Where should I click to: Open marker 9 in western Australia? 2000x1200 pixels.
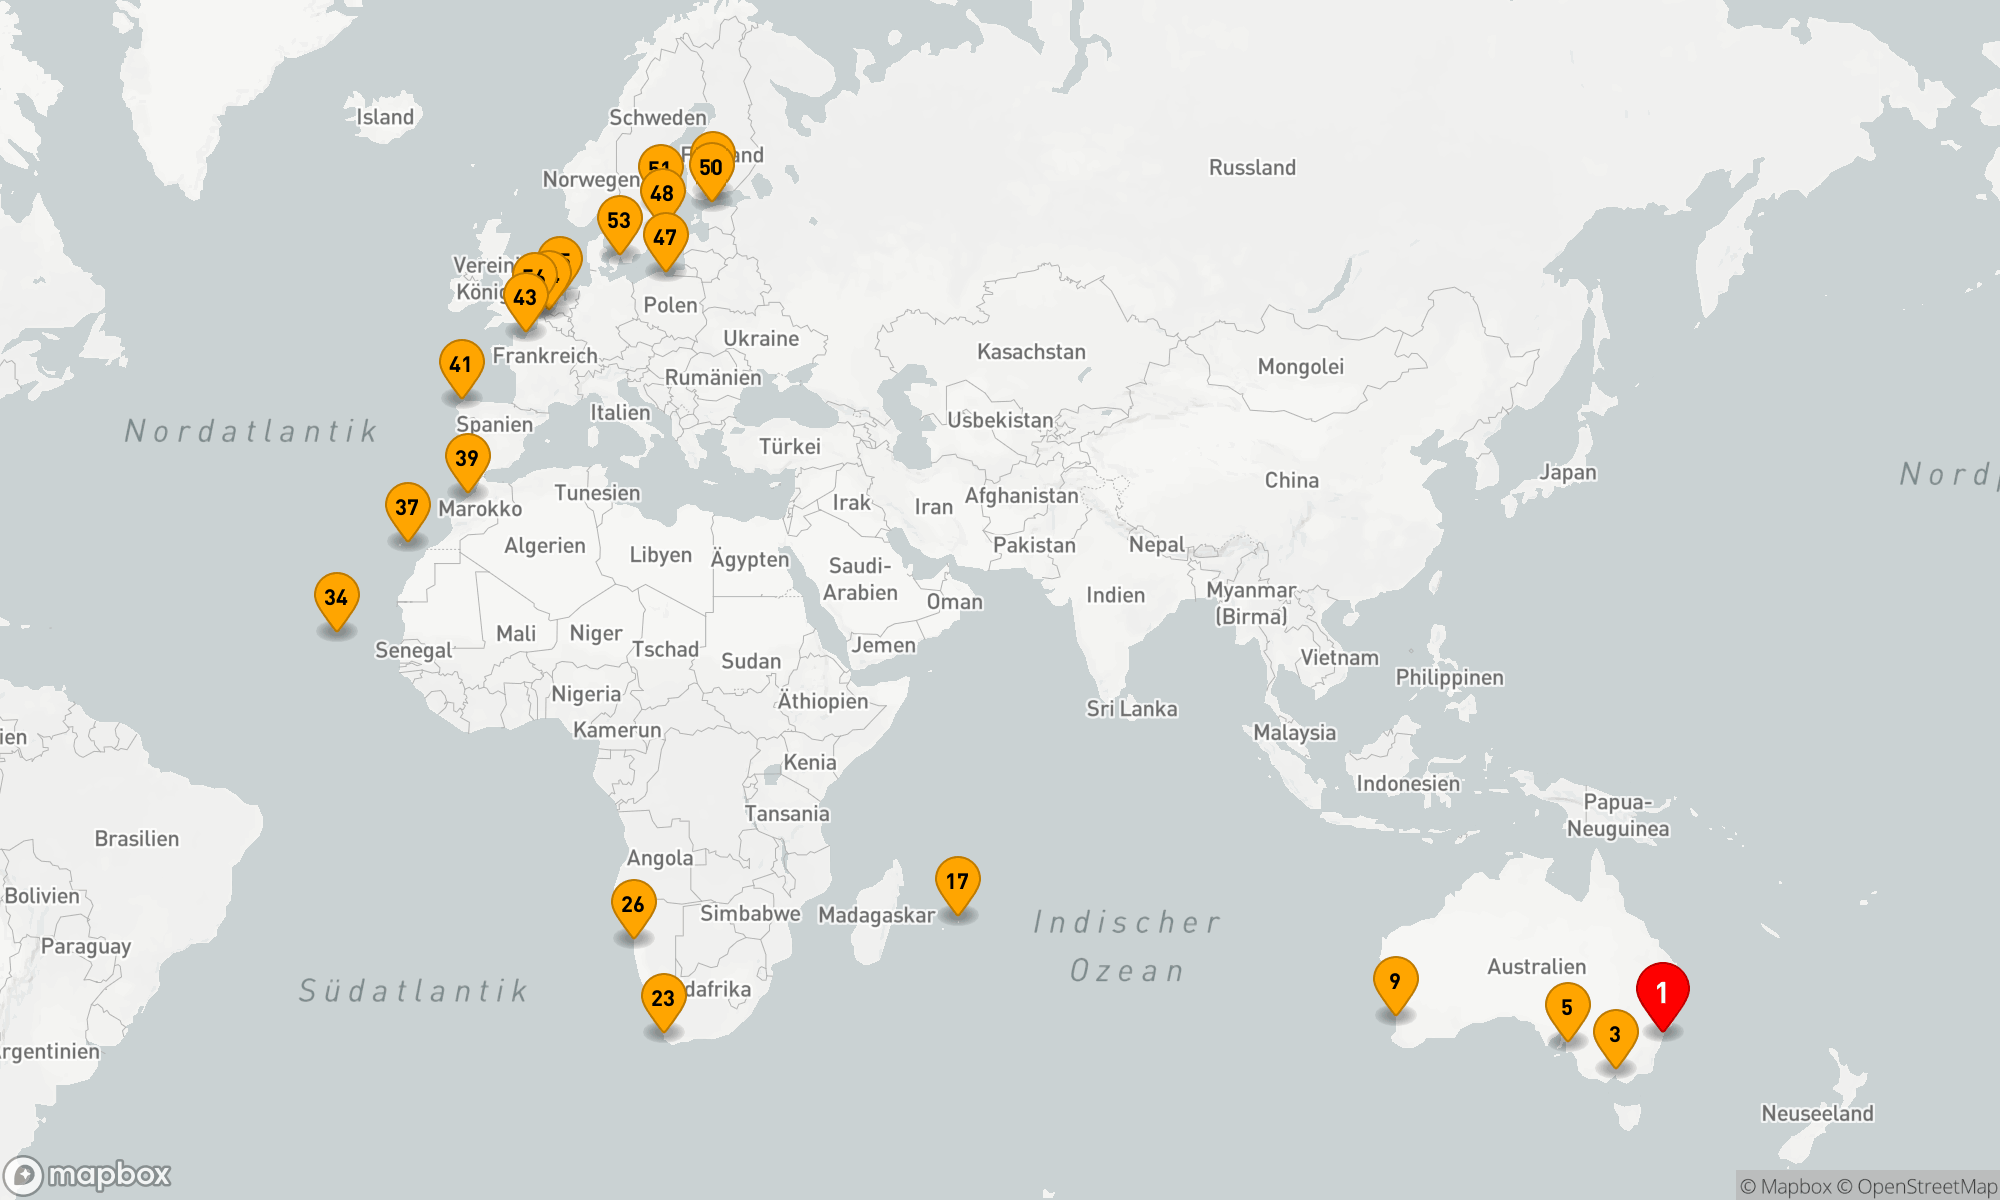click(1395, 981)
